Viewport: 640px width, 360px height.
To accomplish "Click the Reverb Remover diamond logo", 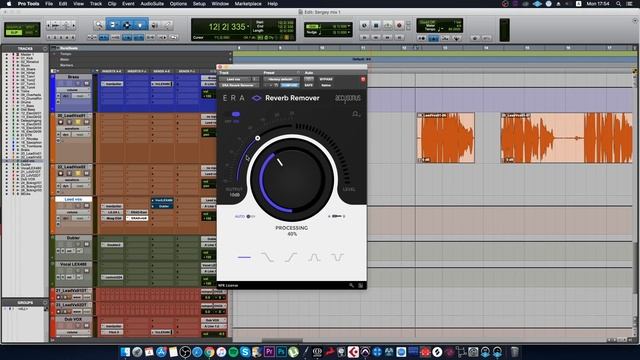I will (x=256, y=98).
